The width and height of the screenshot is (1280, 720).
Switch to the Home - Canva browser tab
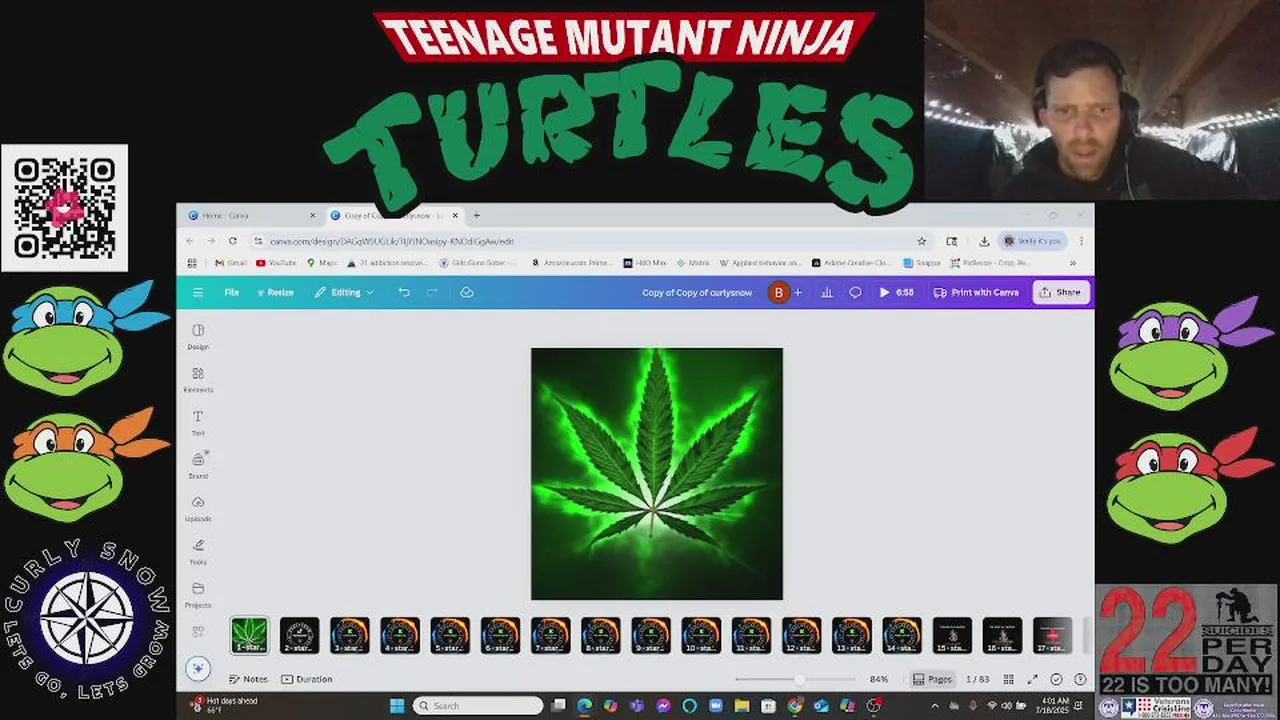(x=249, y=215)
